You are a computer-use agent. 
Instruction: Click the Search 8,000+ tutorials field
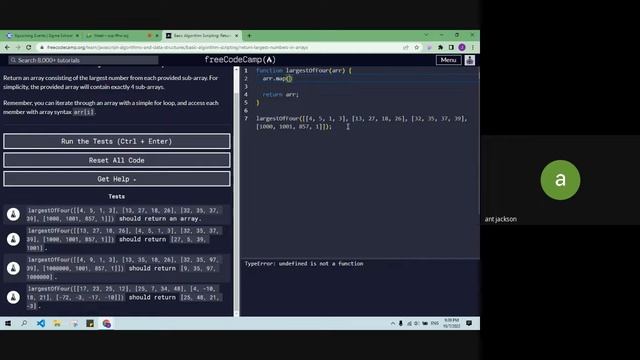point(83,60)
